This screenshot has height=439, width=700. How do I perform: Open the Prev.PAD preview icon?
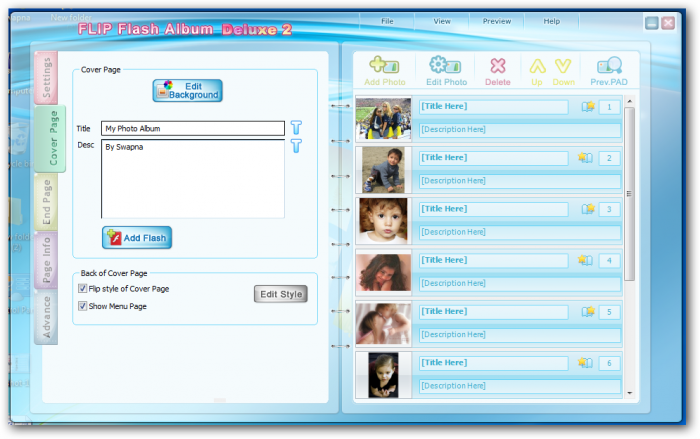pyautogui.click(x=609, y=71)
